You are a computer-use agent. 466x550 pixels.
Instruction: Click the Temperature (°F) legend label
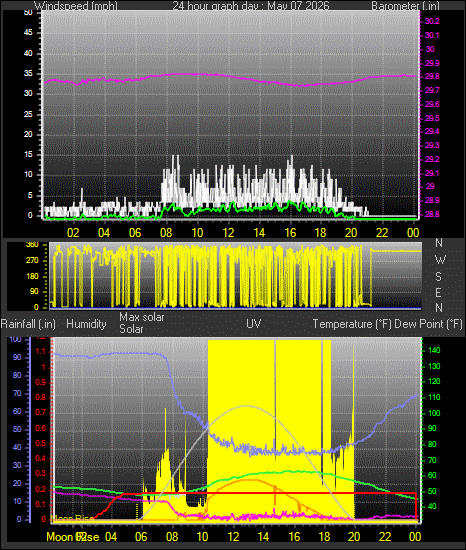(x=352, y=324)
